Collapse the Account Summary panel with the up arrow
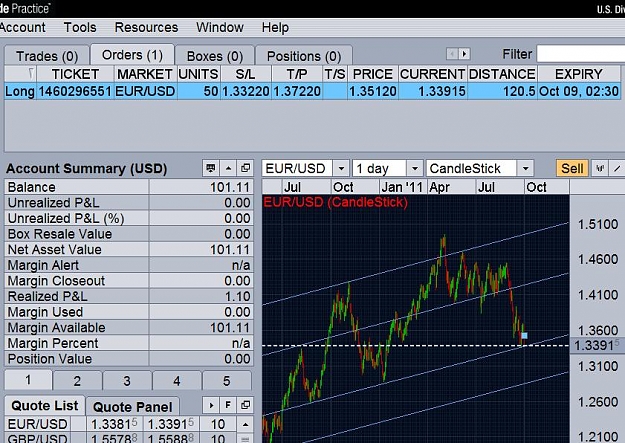The width and height of the screenshot is (625, 443). click(228, 168)
